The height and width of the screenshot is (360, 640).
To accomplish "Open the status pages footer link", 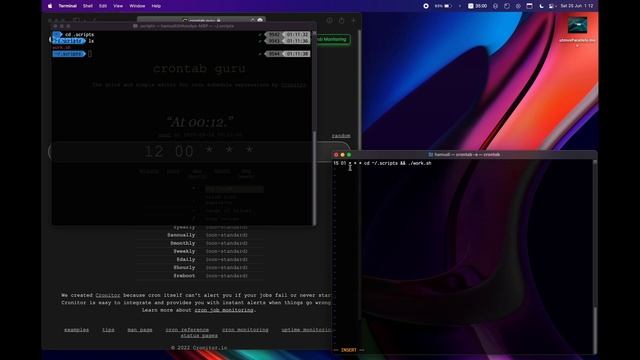I will pyautogui.click(x=199, y=336).
